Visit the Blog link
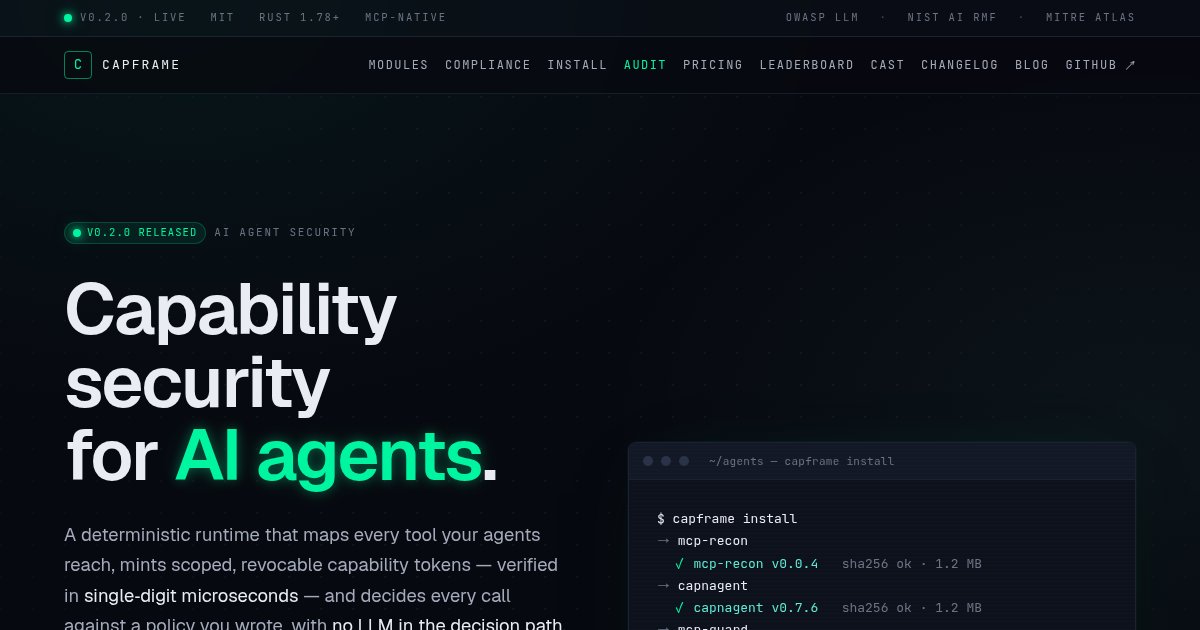Image resolution: width=1200 pixels, height=630 pixels. (1032, 65)
